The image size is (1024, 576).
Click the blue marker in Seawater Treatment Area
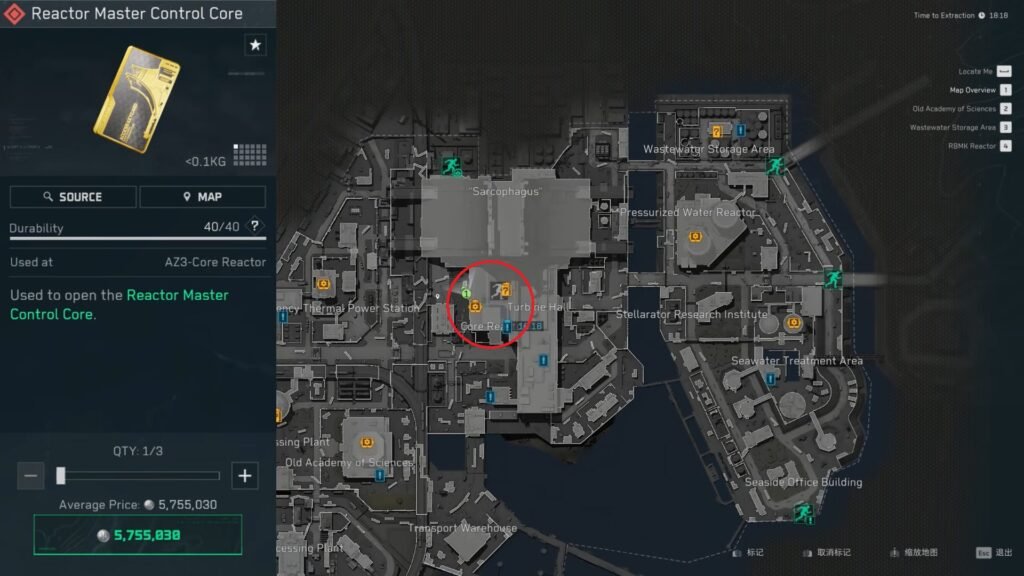tap(771, 379)
